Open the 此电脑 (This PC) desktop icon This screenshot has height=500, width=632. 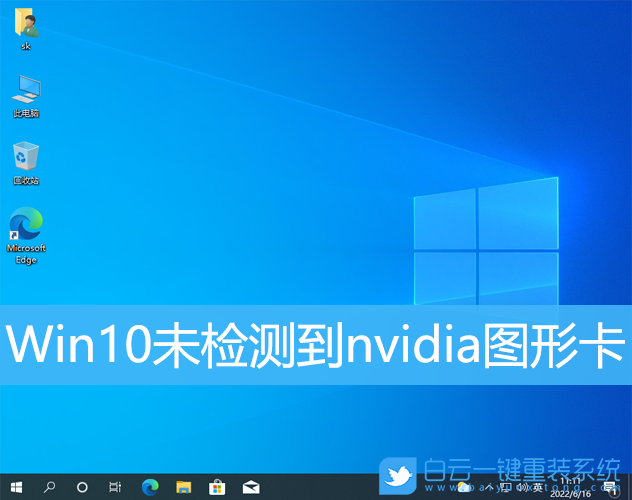26,96
